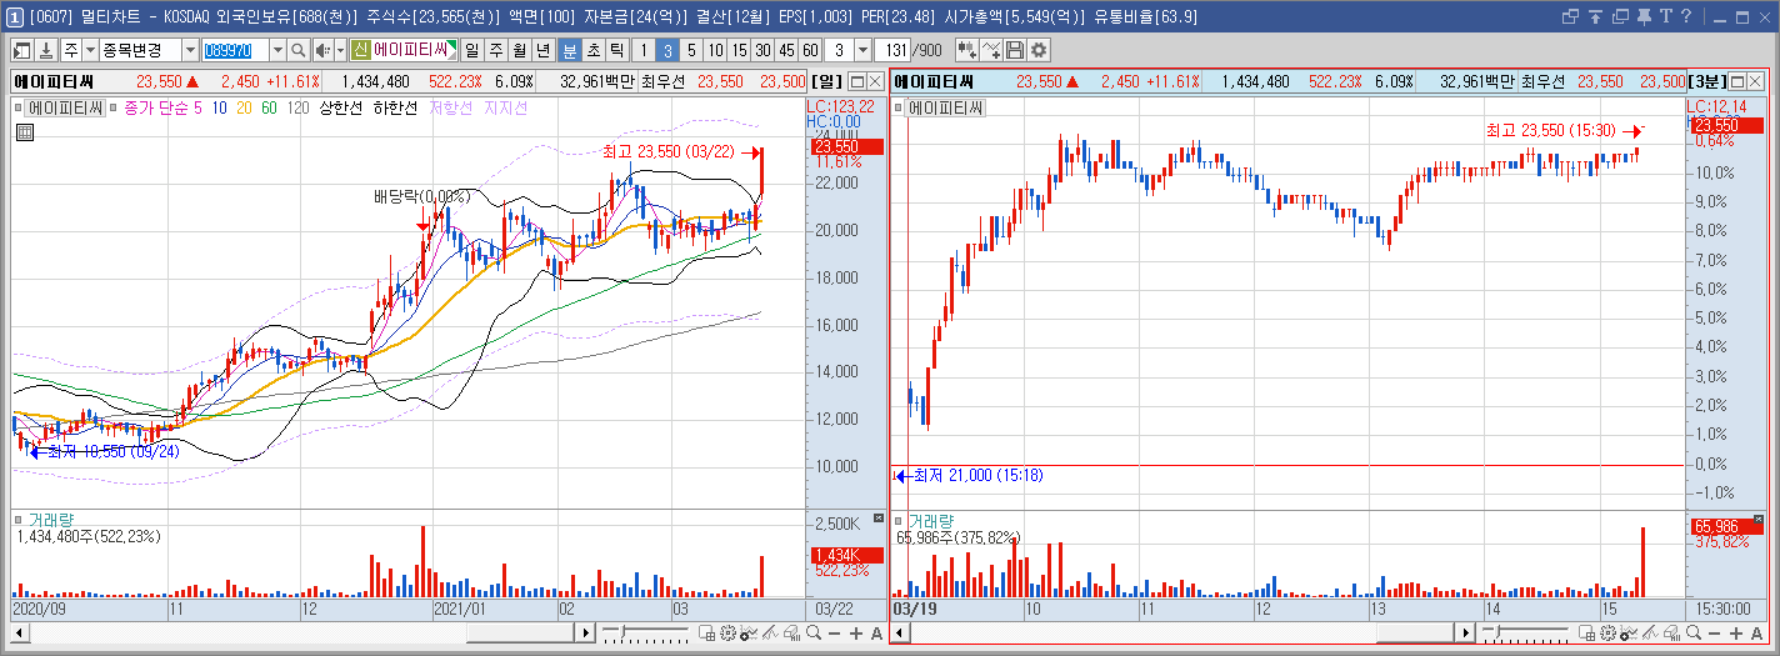Image resolution: width=1780 pixels, height=656 pixels.
Task: Select the 일 (daily) period toggle
Action: click(x=472, y=50)
